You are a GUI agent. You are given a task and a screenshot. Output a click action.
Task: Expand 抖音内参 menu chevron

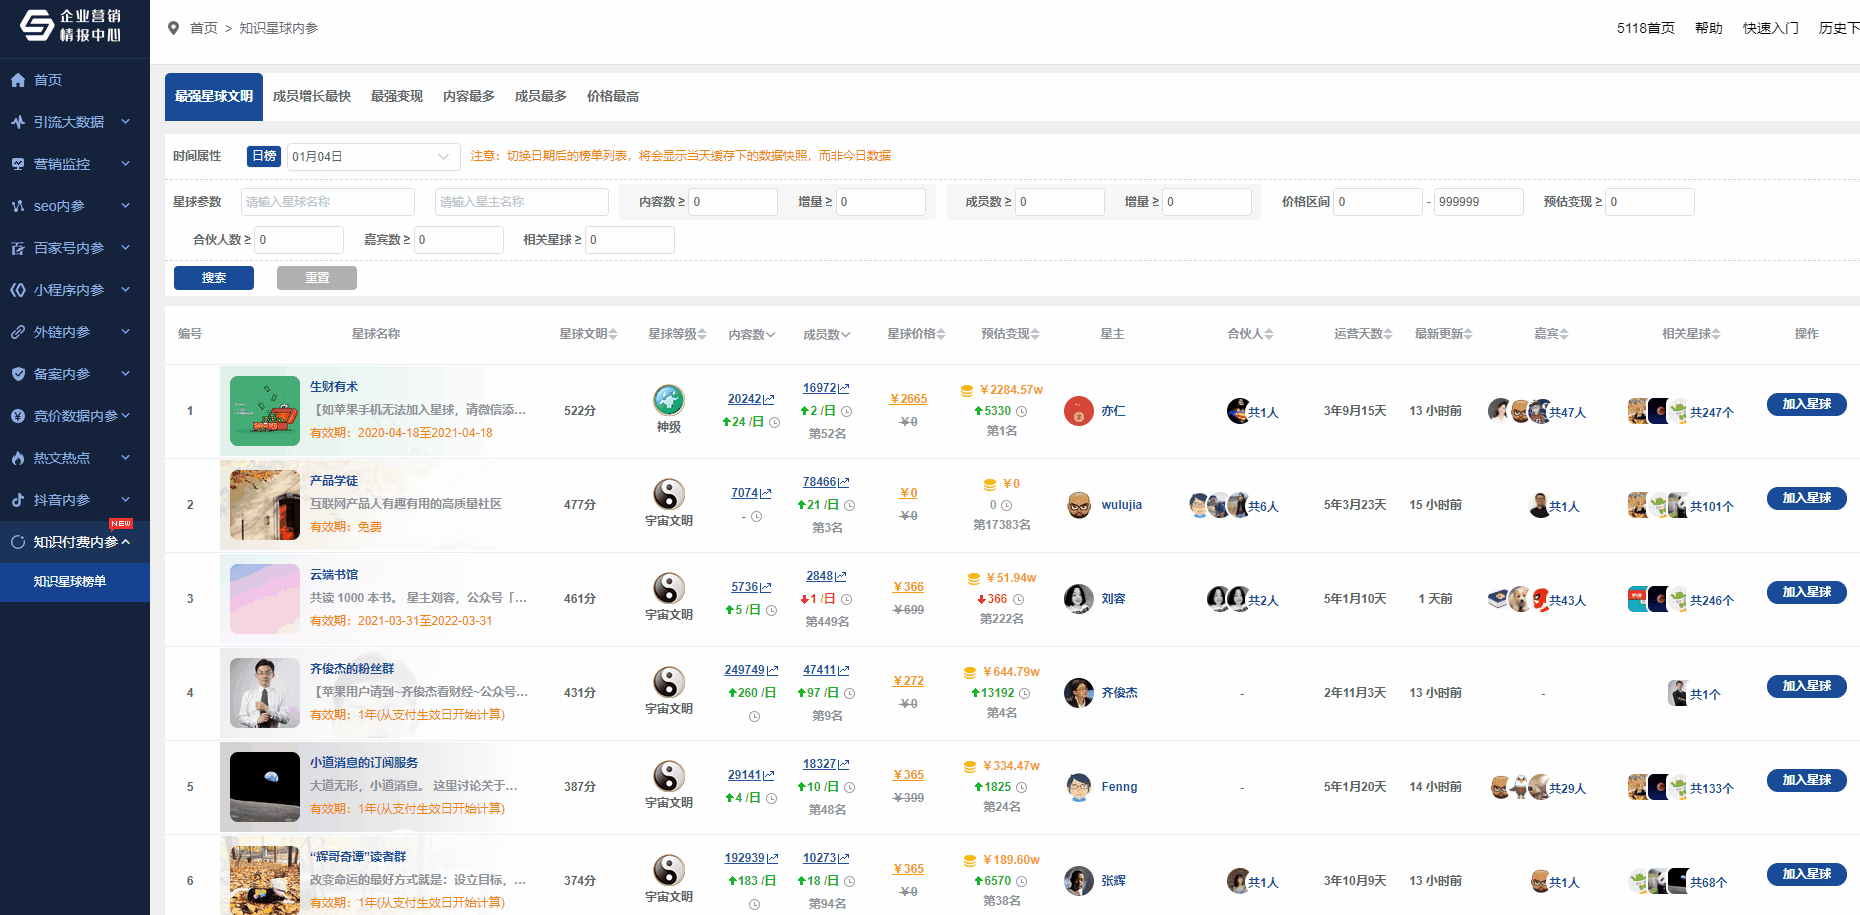pos(126,500)
